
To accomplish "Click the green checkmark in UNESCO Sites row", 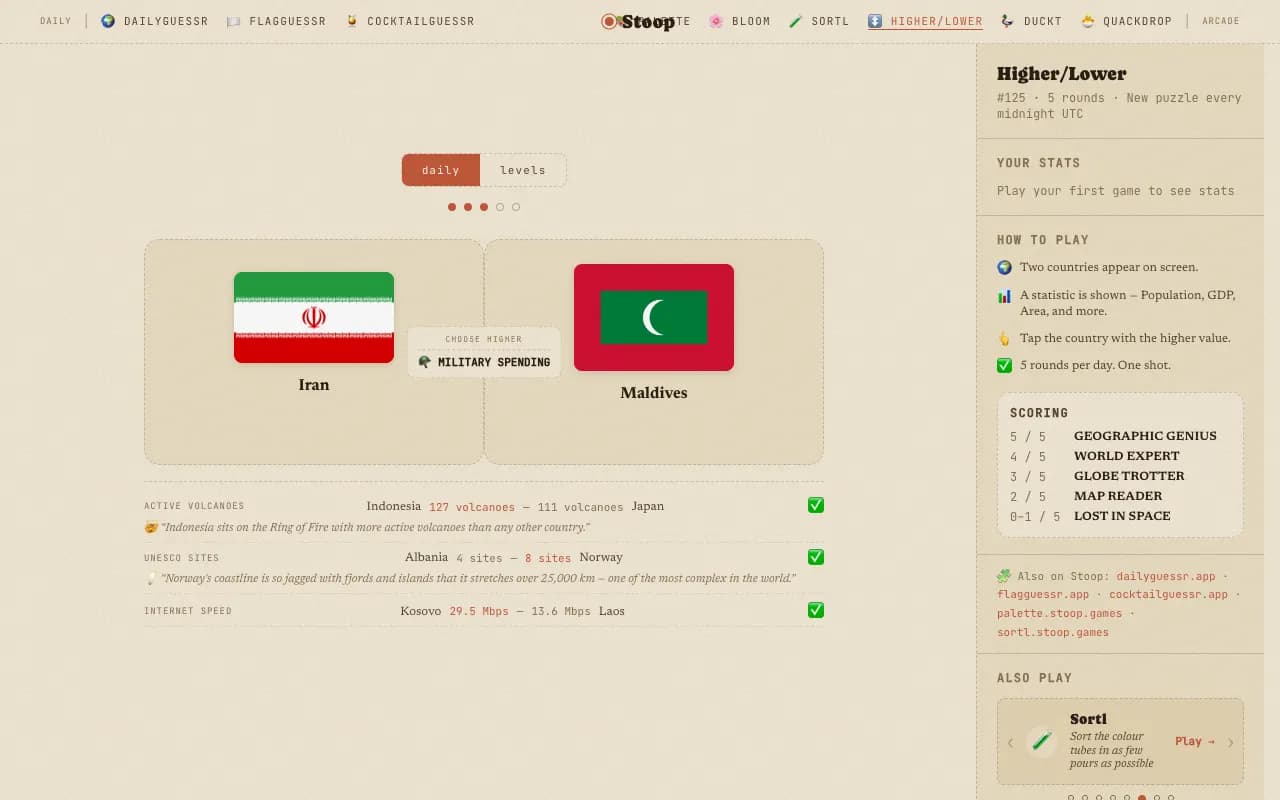I will tap(816, 557).
